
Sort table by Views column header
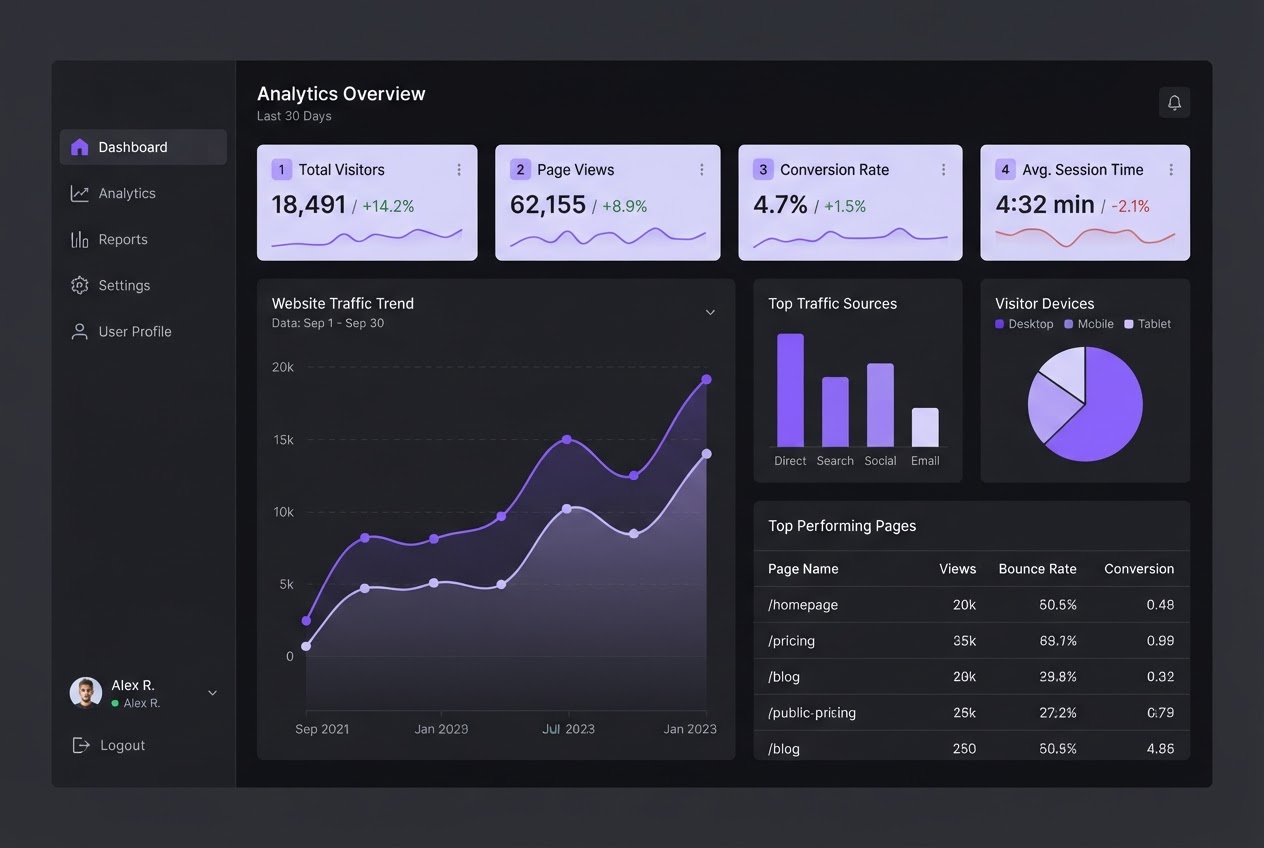coord(957,569)
